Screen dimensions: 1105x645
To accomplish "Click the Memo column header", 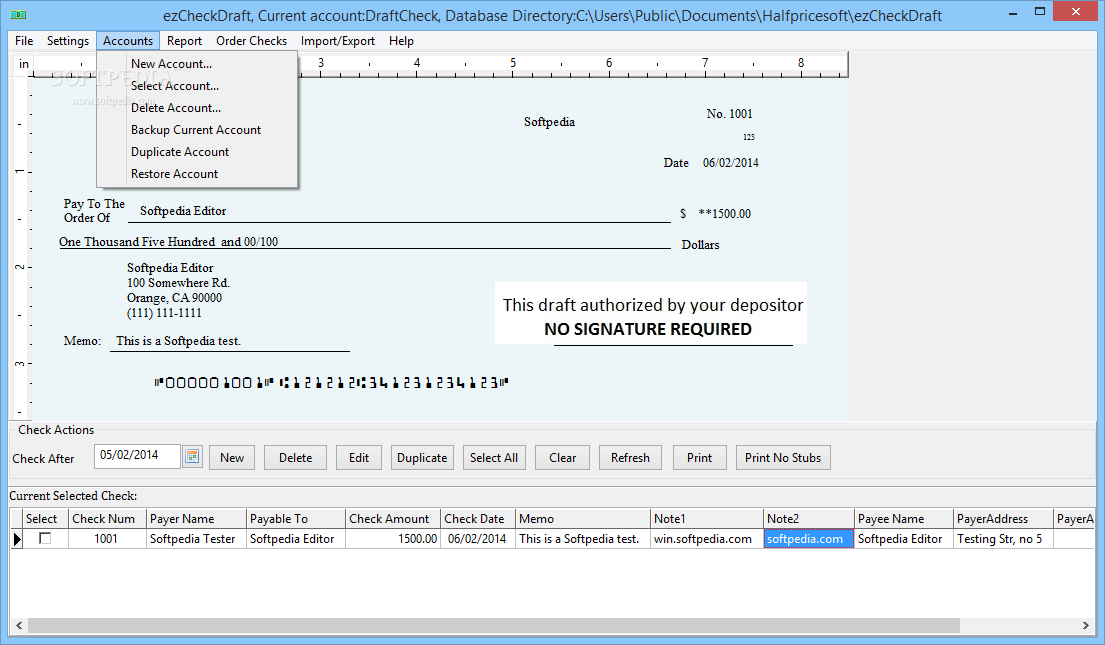I will [583, 519].
